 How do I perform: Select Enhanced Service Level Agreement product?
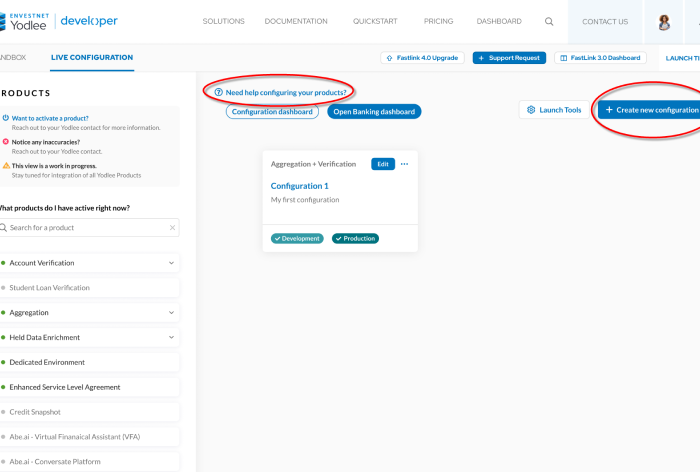89,387
